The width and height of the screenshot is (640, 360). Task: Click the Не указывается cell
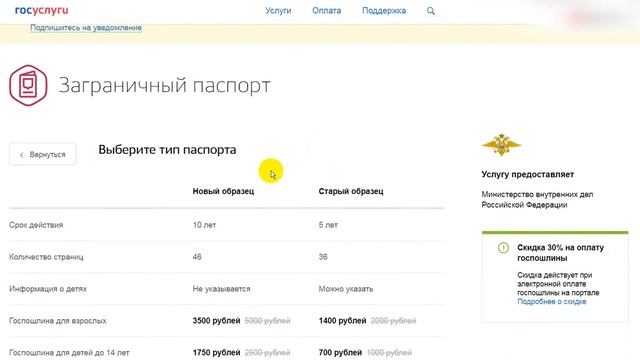tap(222, 289)
